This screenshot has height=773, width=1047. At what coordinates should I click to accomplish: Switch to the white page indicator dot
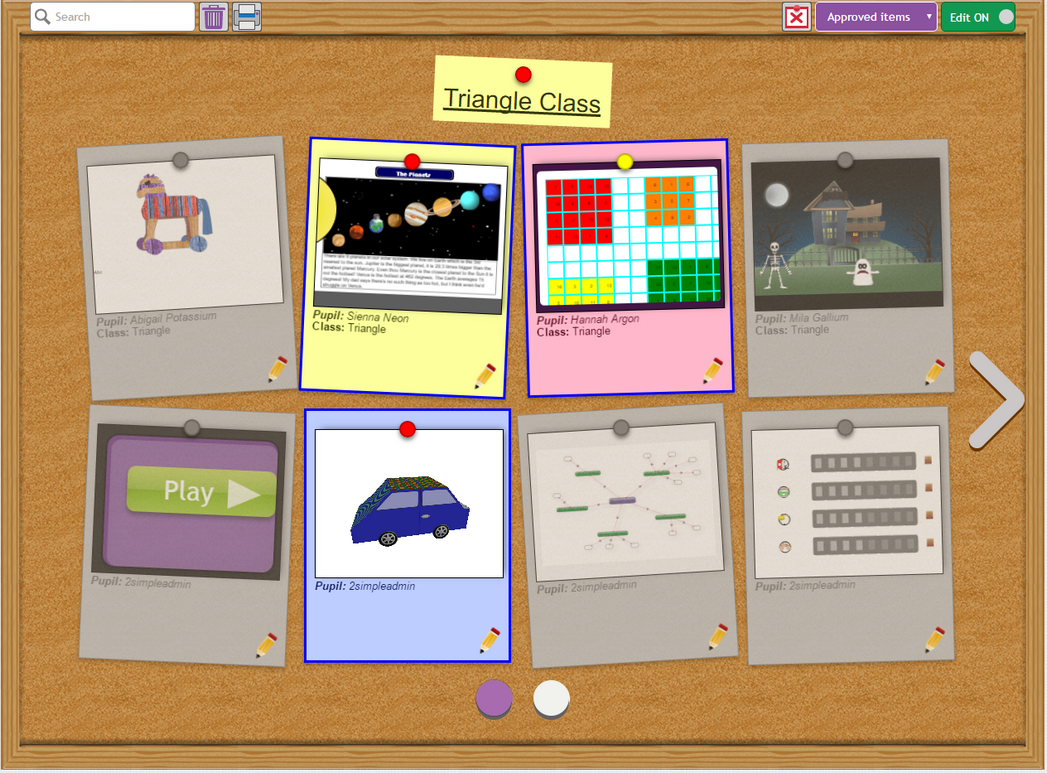click(x=551, y=698)
